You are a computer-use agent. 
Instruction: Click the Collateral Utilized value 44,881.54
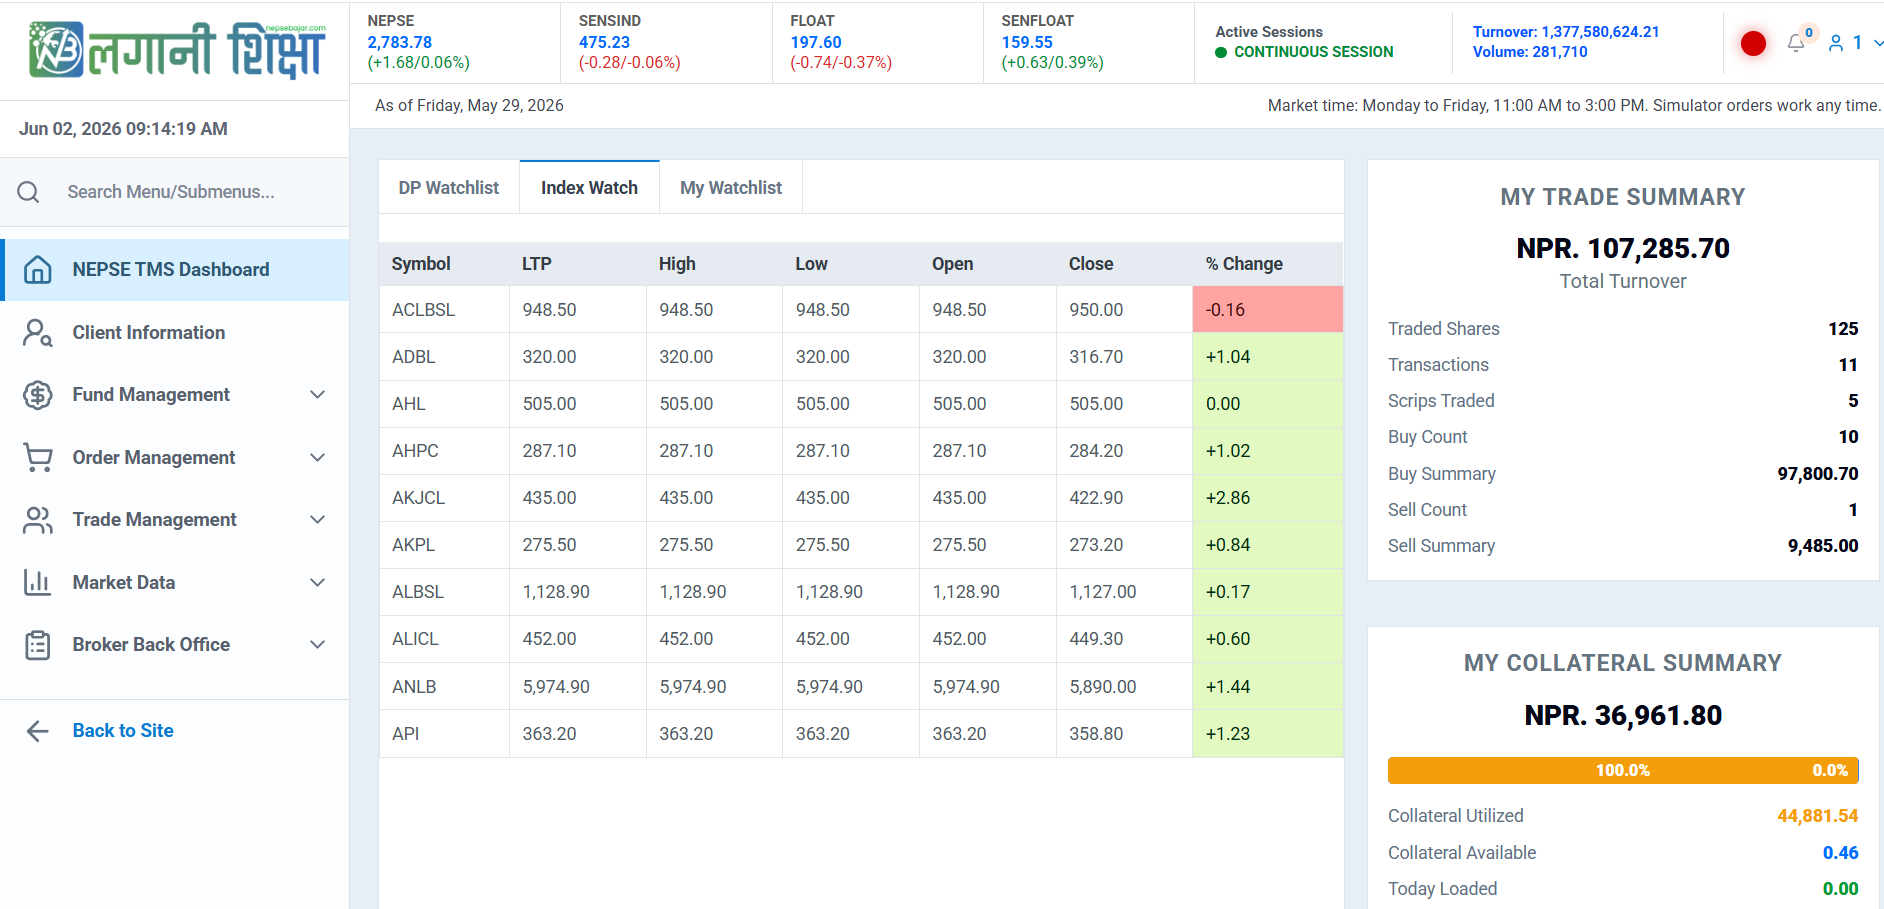(x=1818, y=816)
